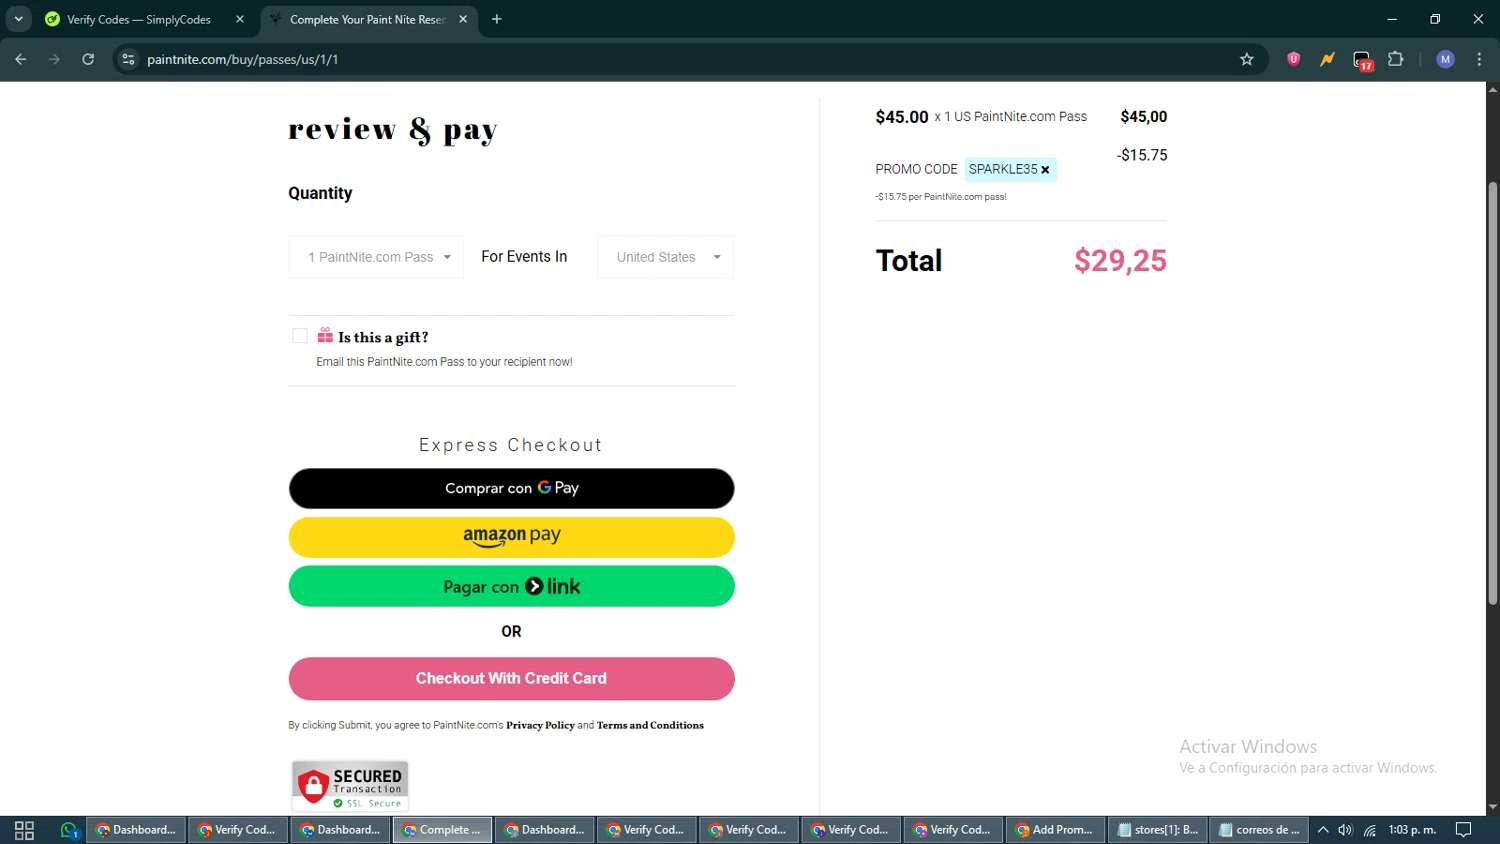Click the clock showing 1:03 p. m.

1412,830
